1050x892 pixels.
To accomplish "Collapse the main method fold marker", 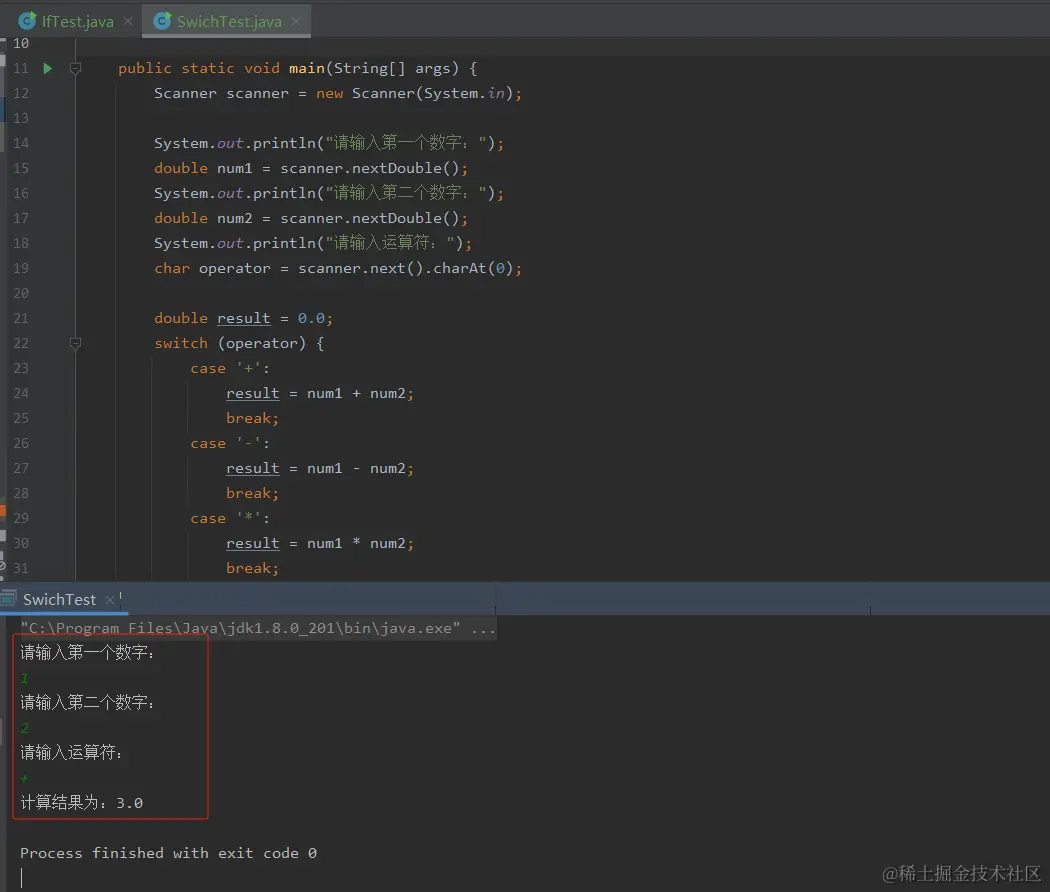I will (76, 68).
